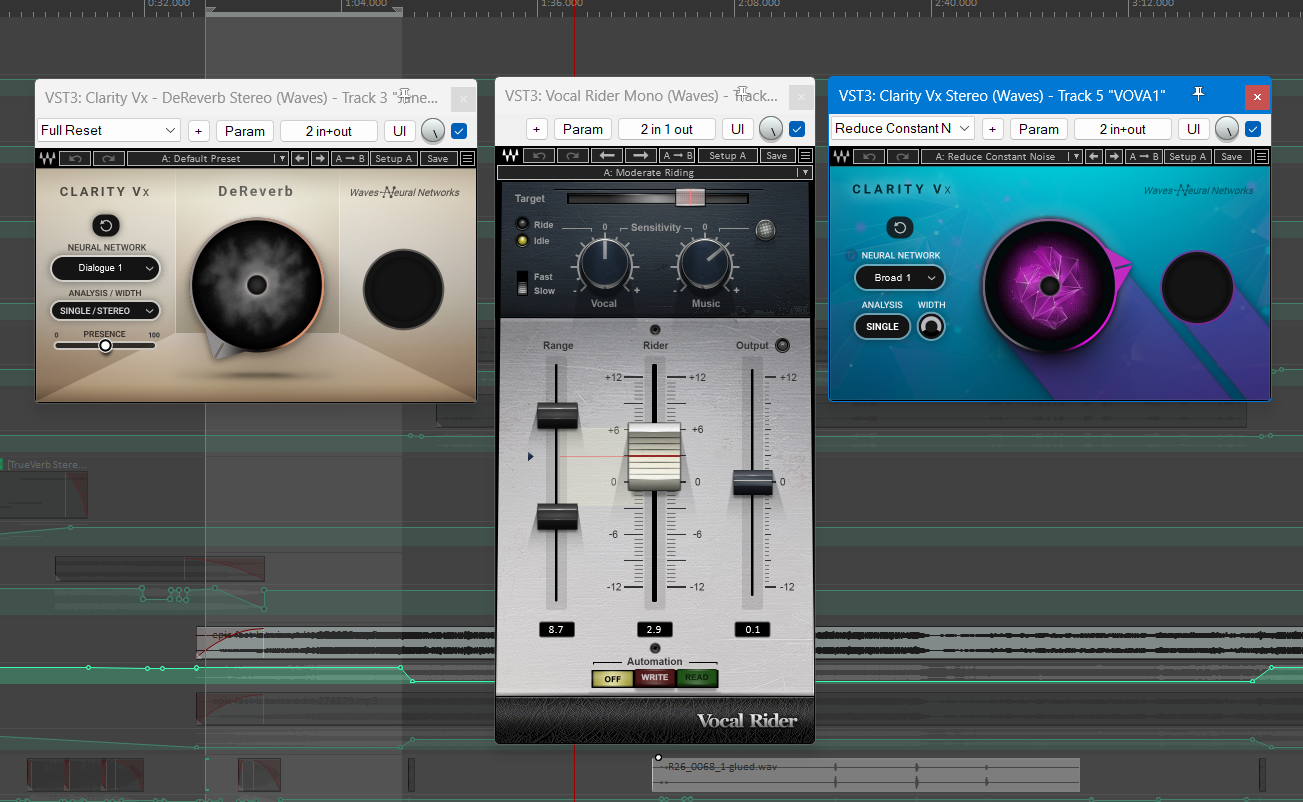Load next preset in Vocal Rider
Screen dimensions: 1303x802
641,155
